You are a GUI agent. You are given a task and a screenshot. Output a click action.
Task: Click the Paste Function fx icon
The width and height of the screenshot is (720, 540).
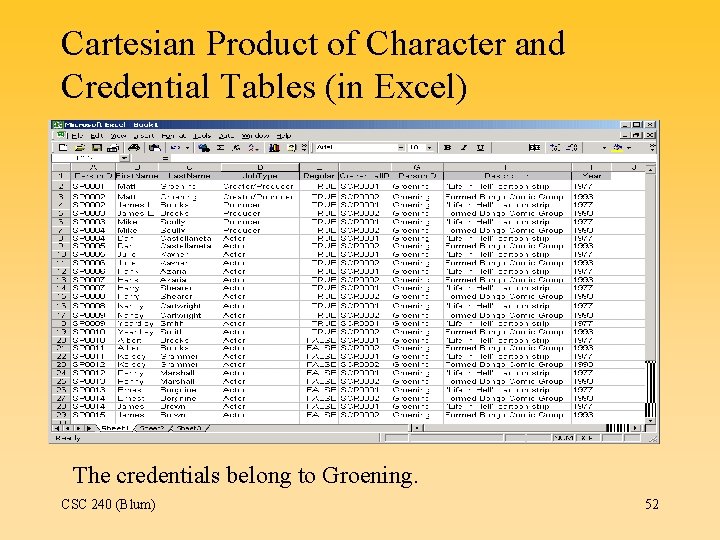(236, 148)
